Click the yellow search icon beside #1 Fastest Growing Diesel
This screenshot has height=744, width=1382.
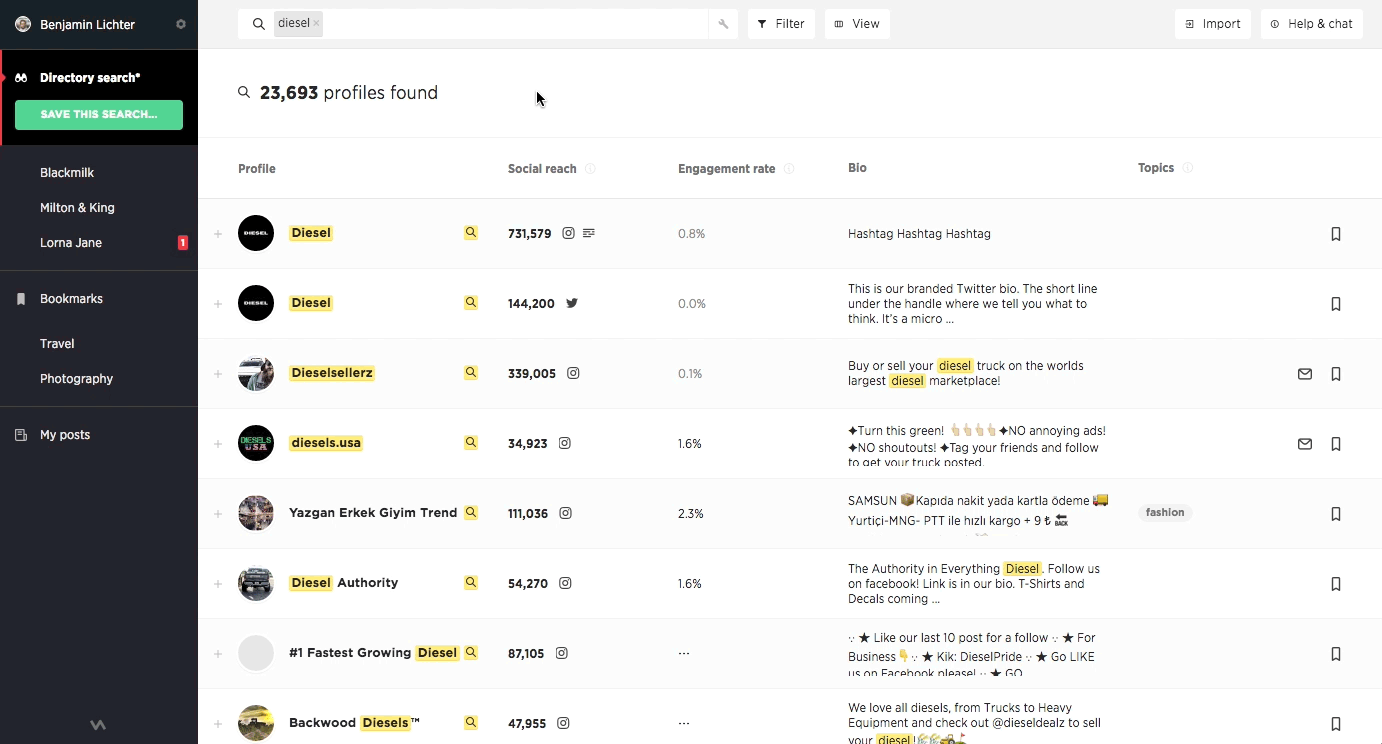tap(471, 653)
